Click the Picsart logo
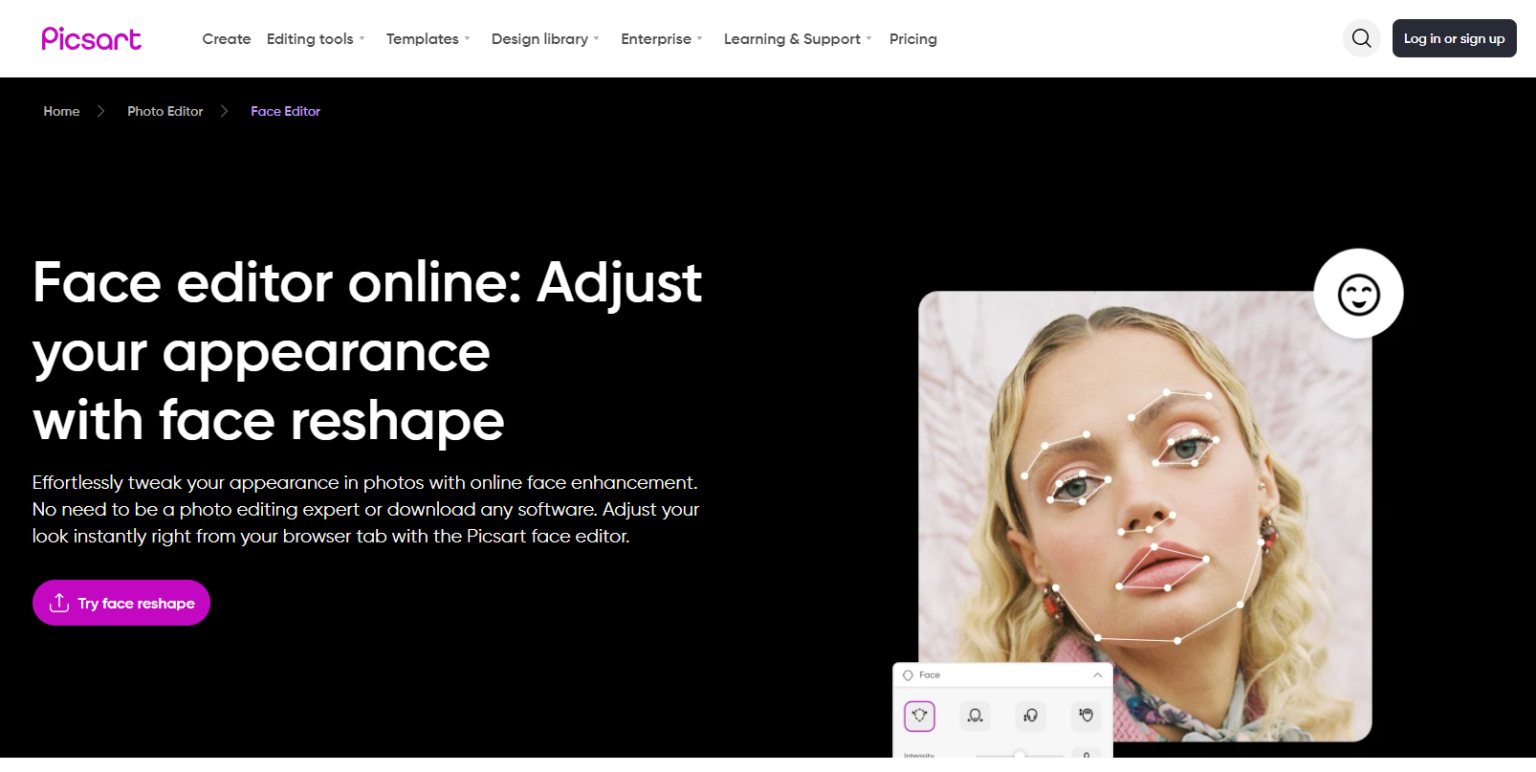Screen dimensions: 1536x772 pyautogui.click(x=91, y=38)
